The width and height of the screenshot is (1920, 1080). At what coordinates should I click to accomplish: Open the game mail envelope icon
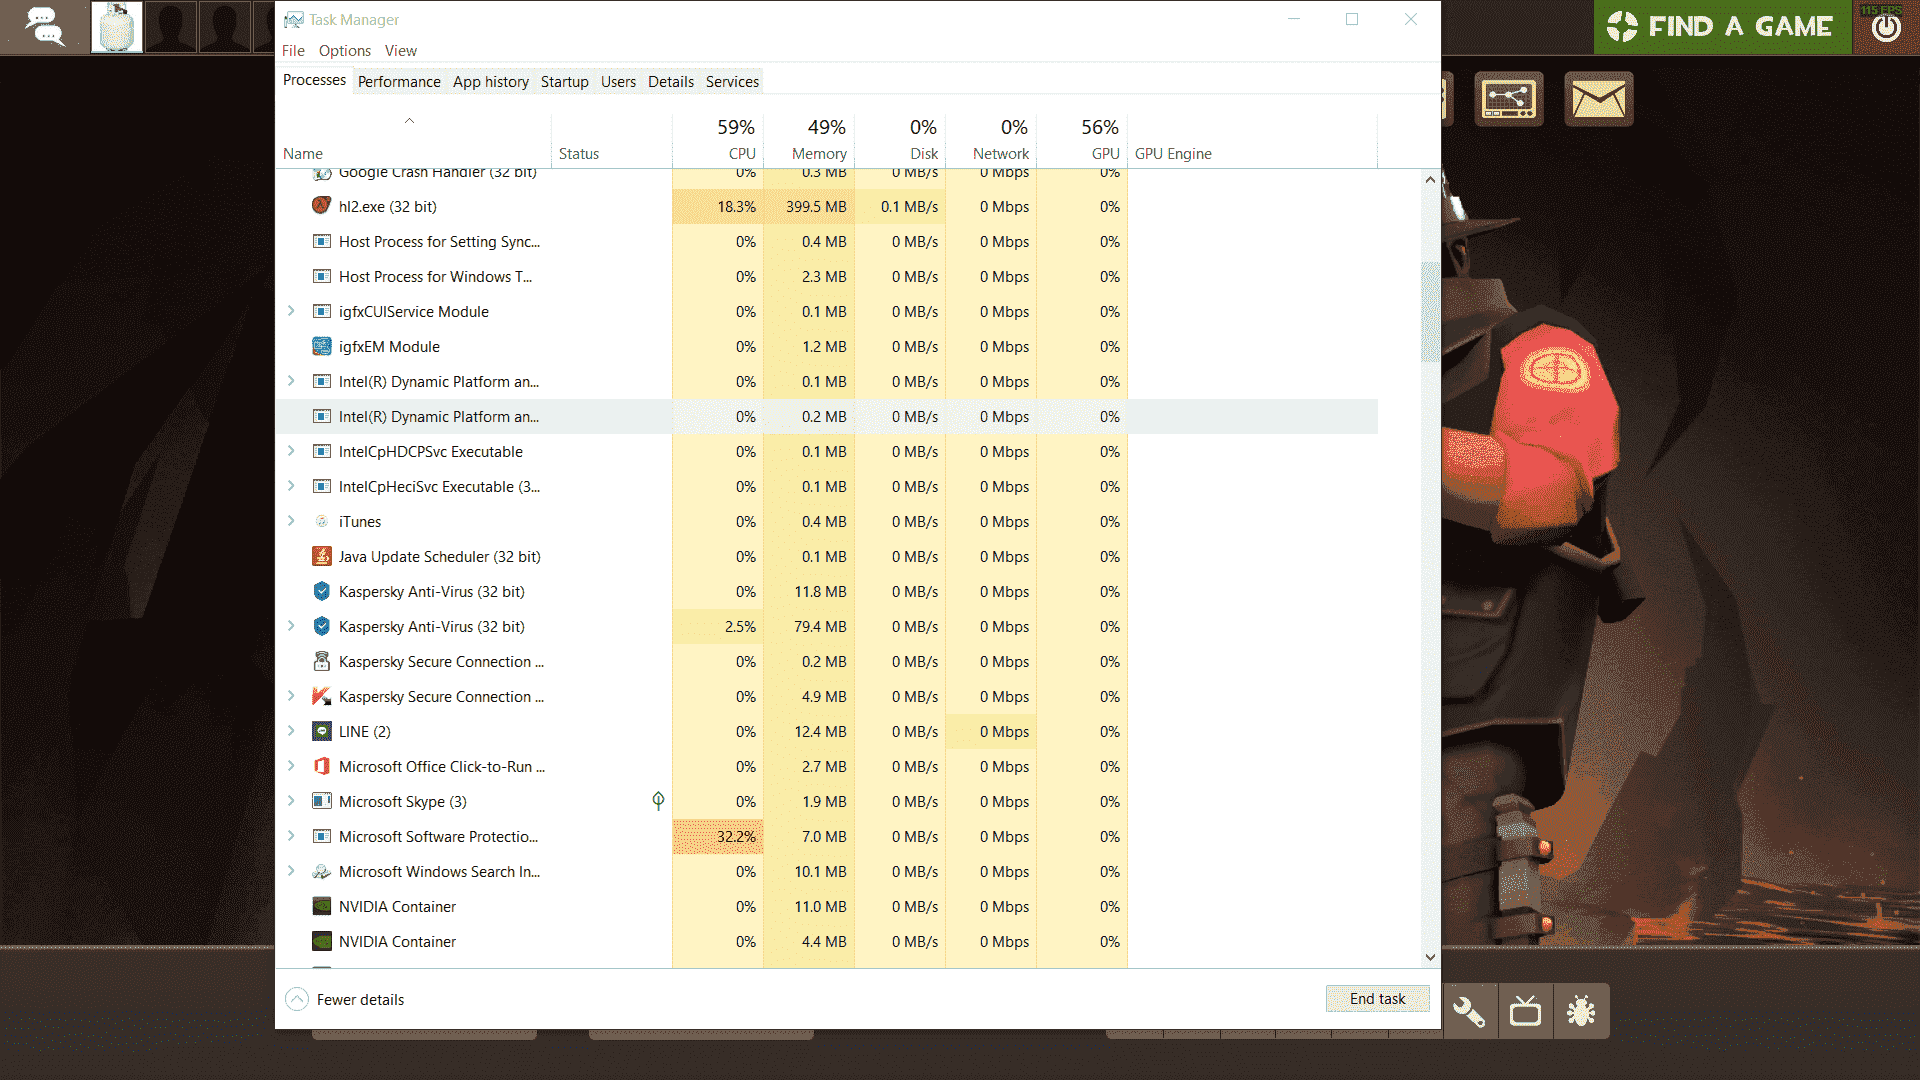[x=1598, y=99]
